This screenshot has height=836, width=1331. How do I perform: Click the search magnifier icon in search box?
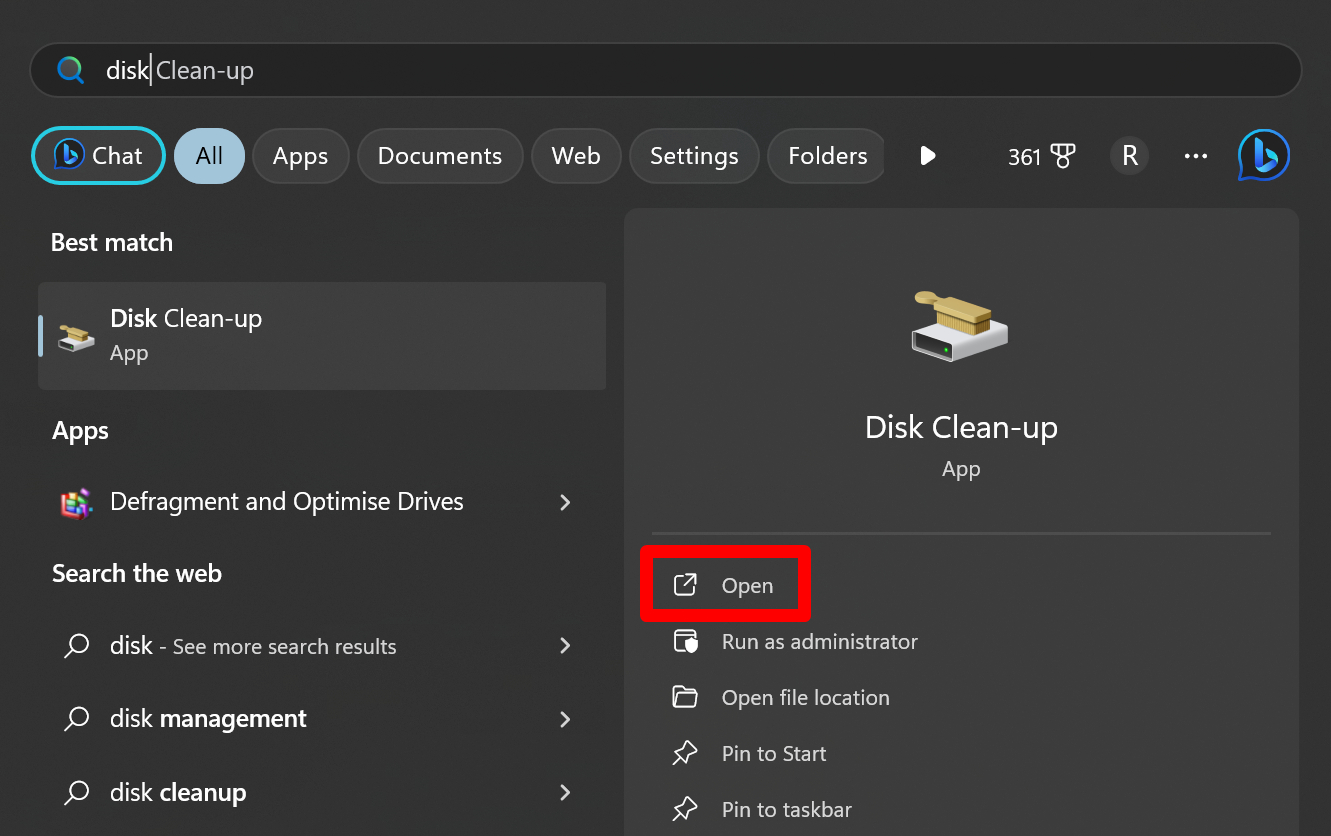71,70
